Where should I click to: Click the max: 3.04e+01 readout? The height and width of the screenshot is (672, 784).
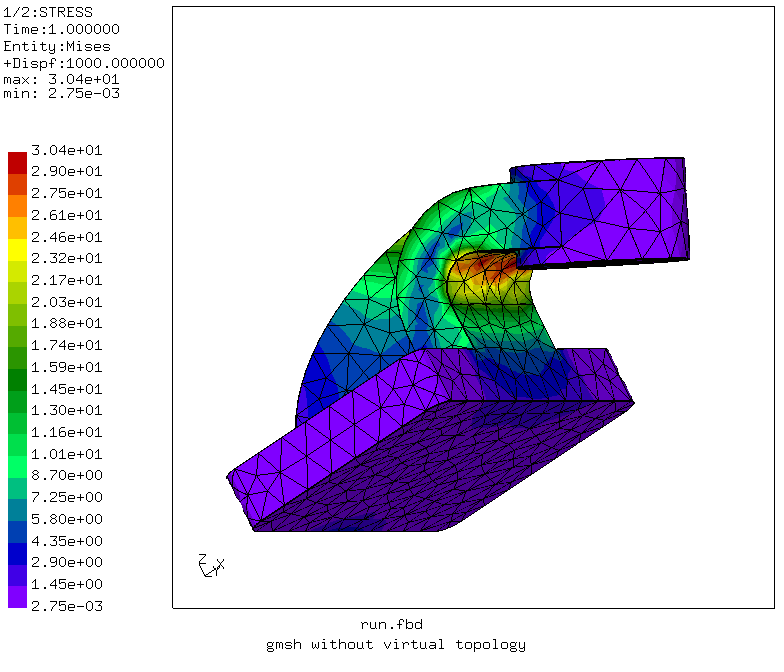pyautogui.click(x=62, y=80)
